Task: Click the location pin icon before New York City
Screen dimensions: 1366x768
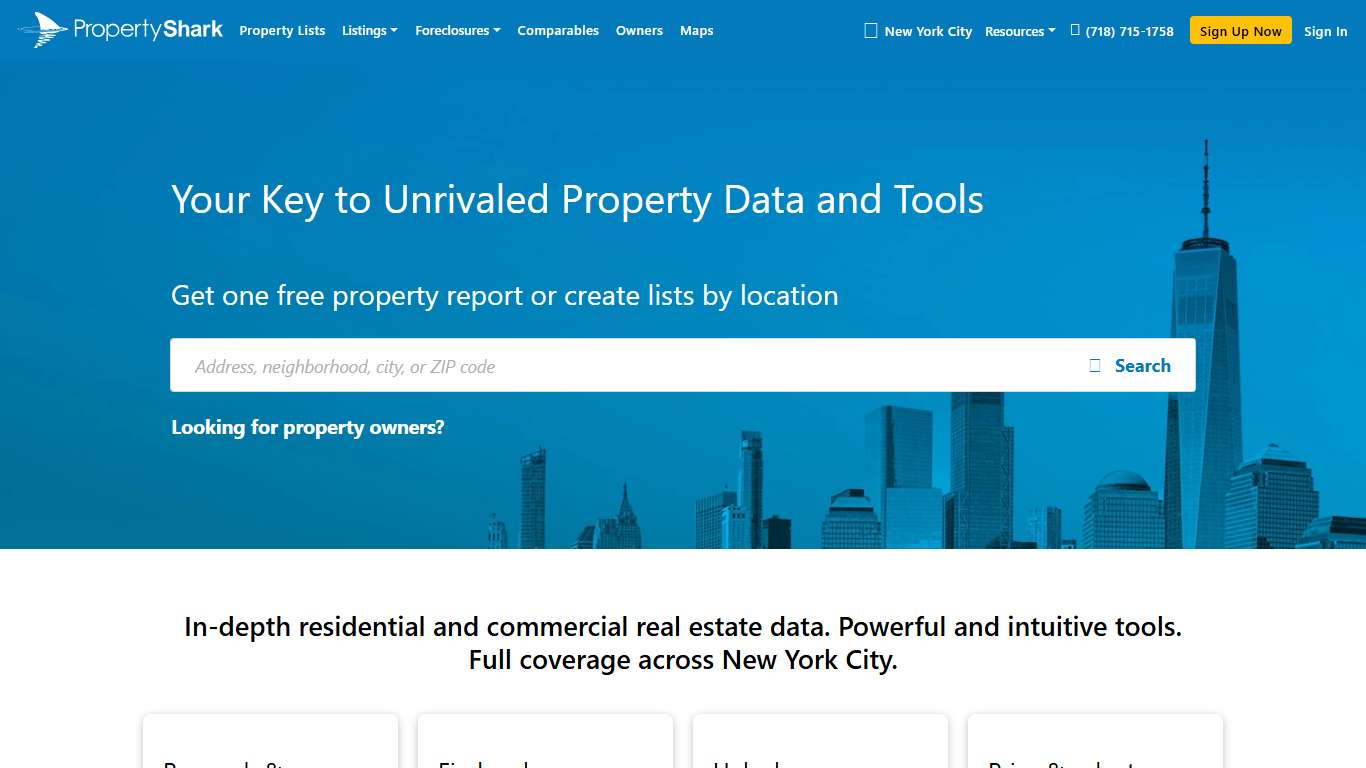Action: click(x=869, y=30)
